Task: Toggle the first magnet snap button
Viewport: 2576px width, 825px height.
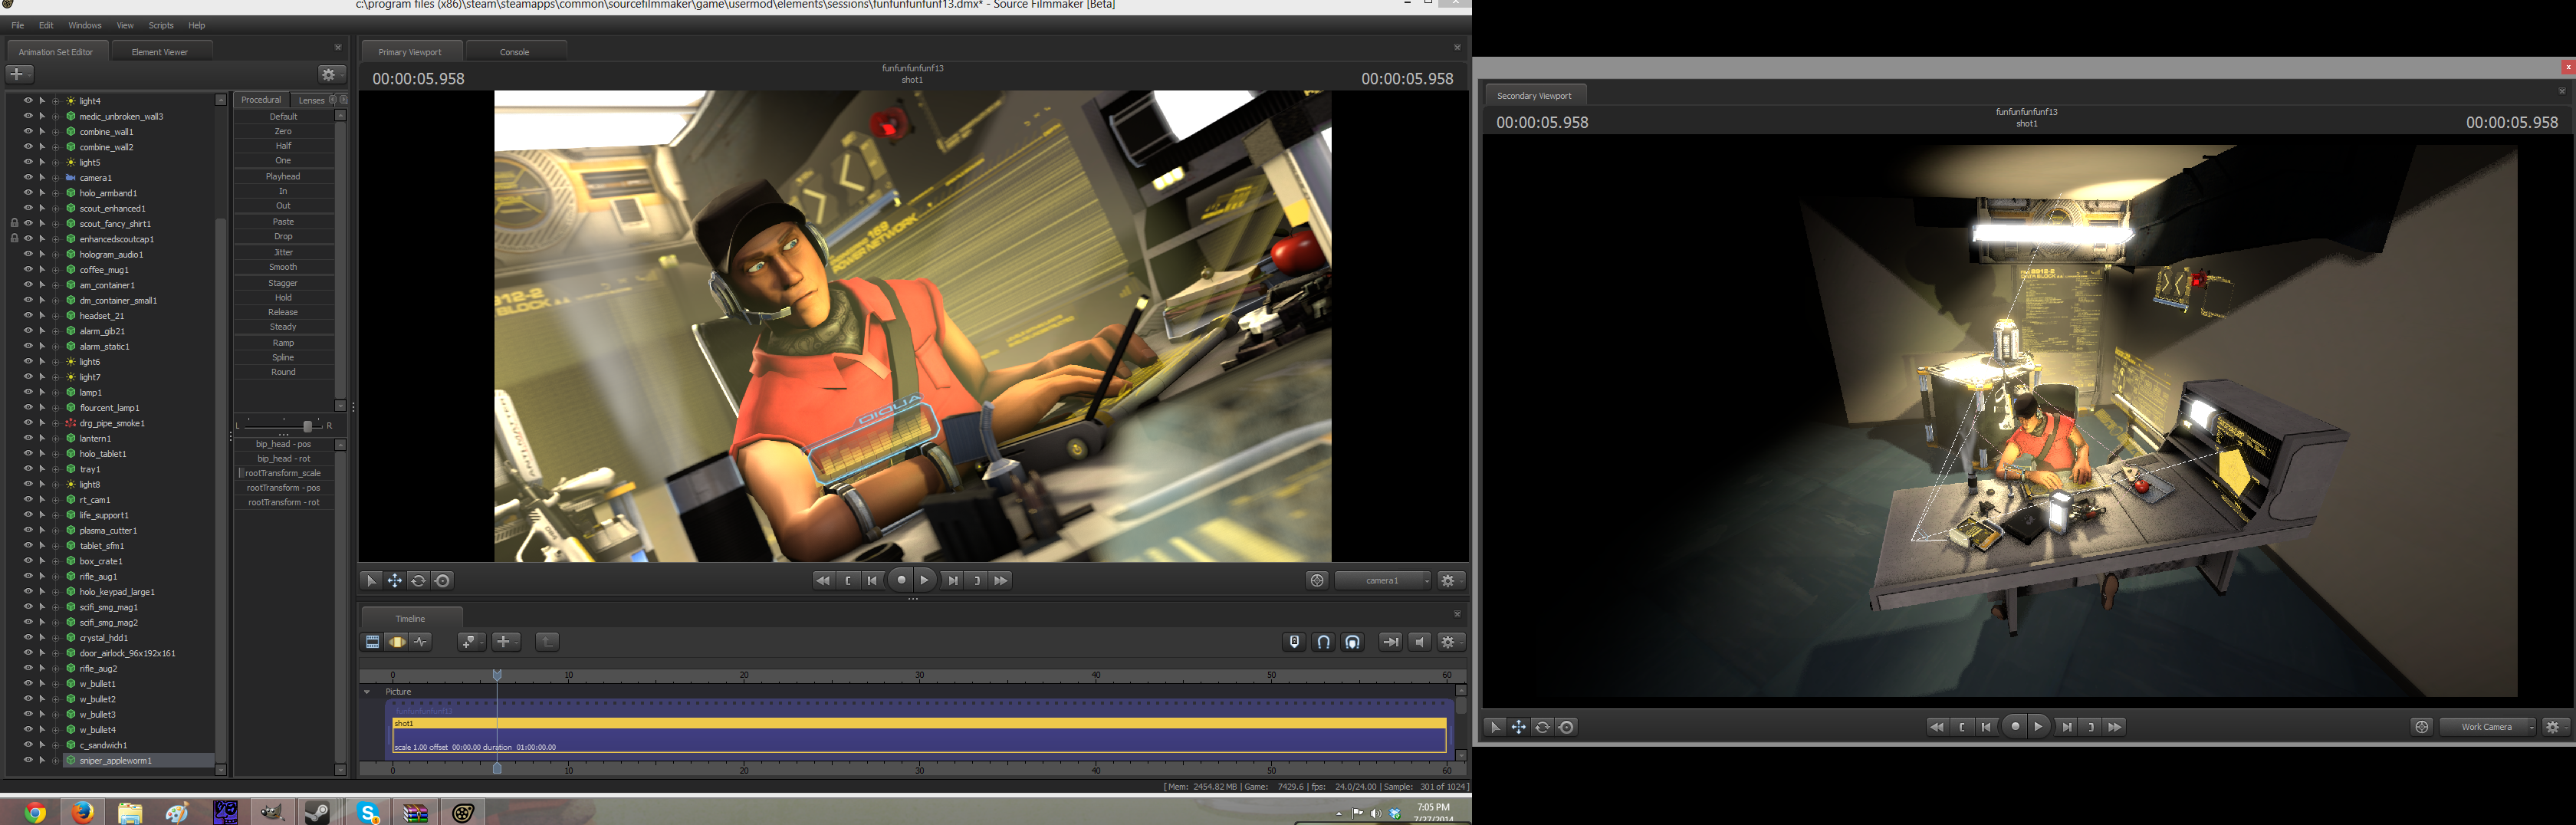Action: (1323, 642)
